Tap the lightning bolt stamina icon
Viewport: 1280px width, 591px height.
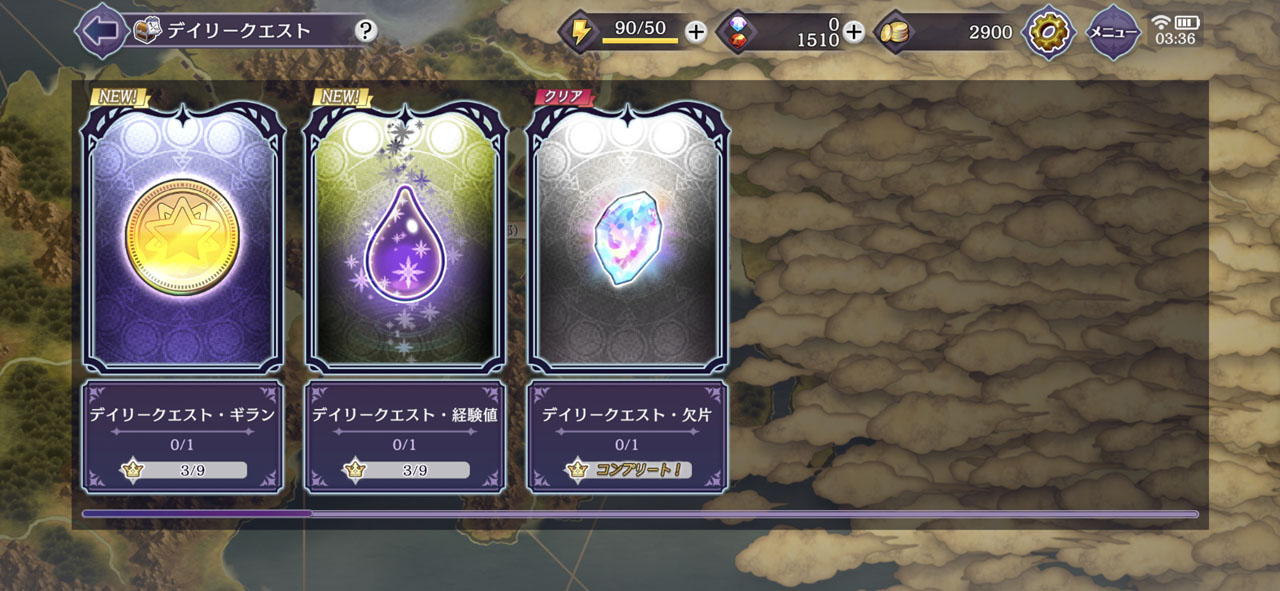[580, 31]
